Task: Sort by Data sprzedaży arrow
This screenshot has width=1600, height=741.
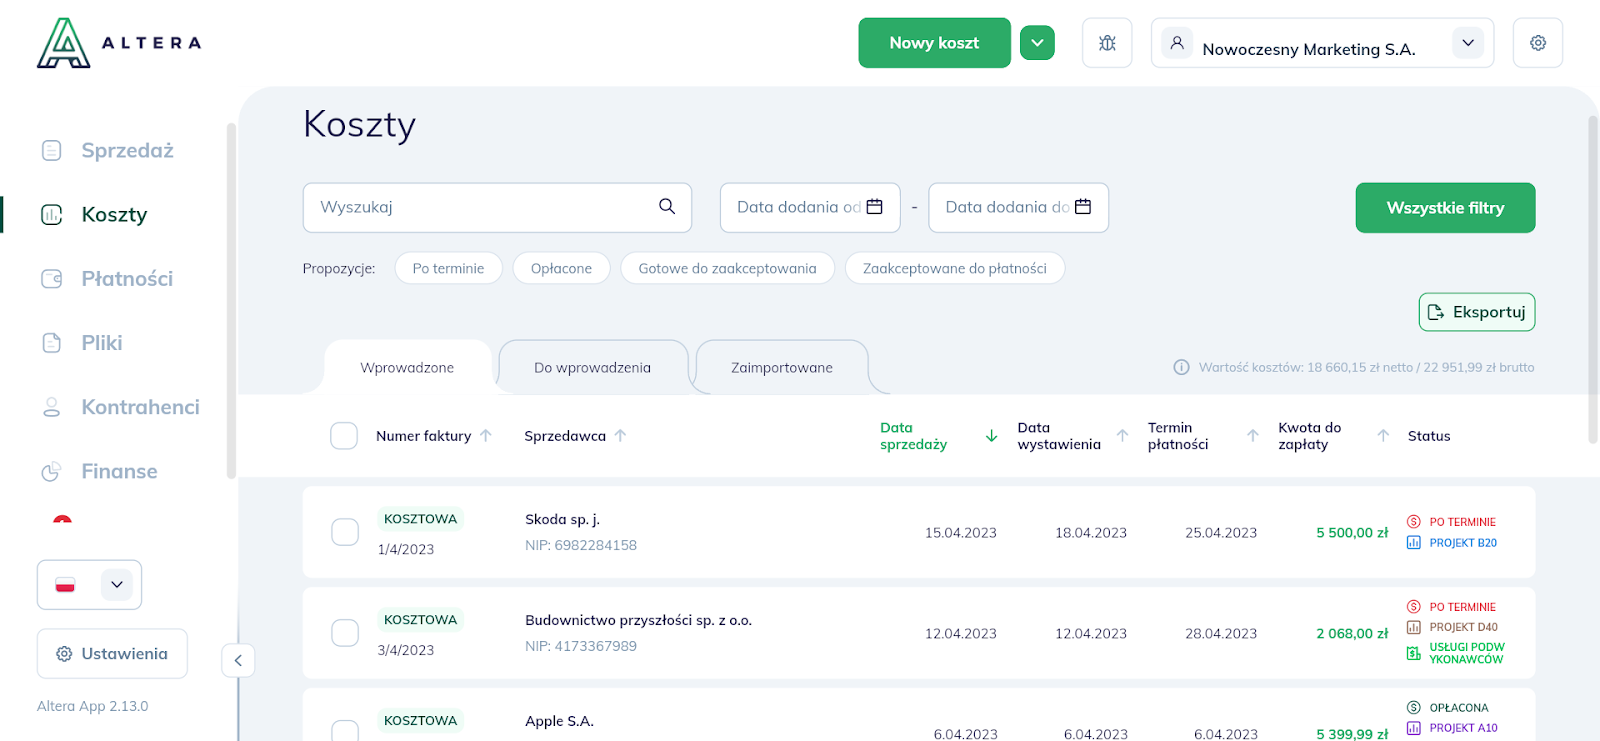Action: coord(992,435)
